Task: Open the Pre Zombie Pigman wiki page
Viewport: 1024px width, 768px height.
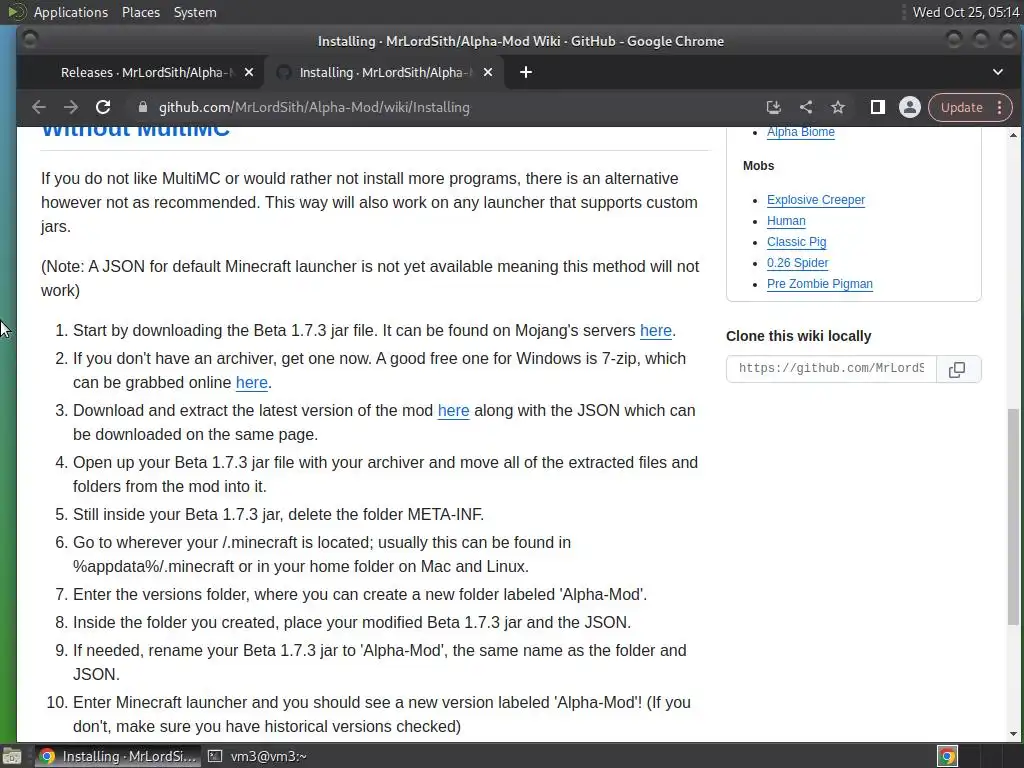Action: click(820, 283)
